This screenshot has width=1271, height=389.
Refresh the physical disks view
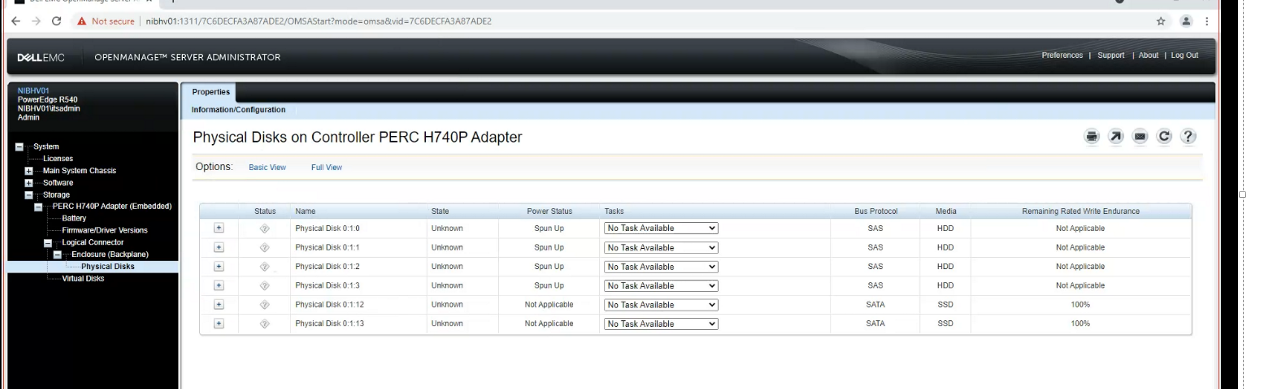(1164, 137)
